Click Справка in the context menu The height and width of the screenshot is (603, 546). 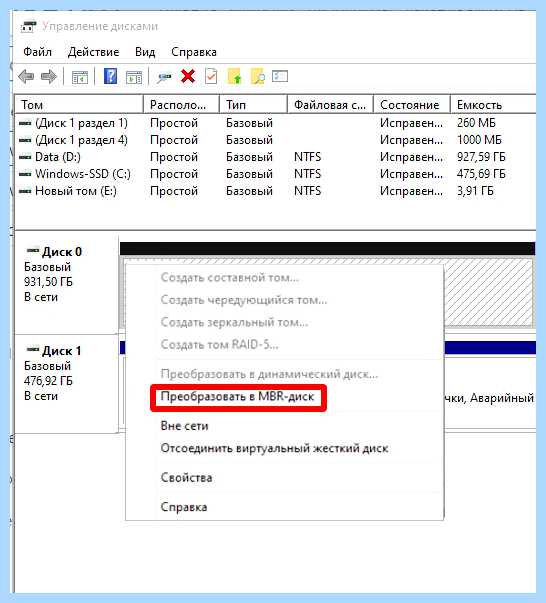point(184,507)
